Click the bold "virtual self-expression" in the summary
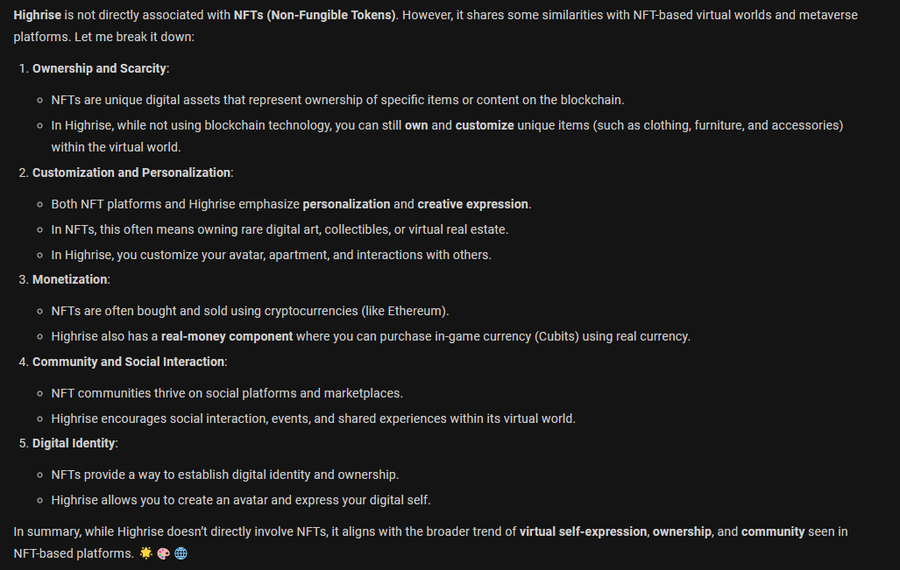This screenshot has height=570, width=900. (583, 532)
